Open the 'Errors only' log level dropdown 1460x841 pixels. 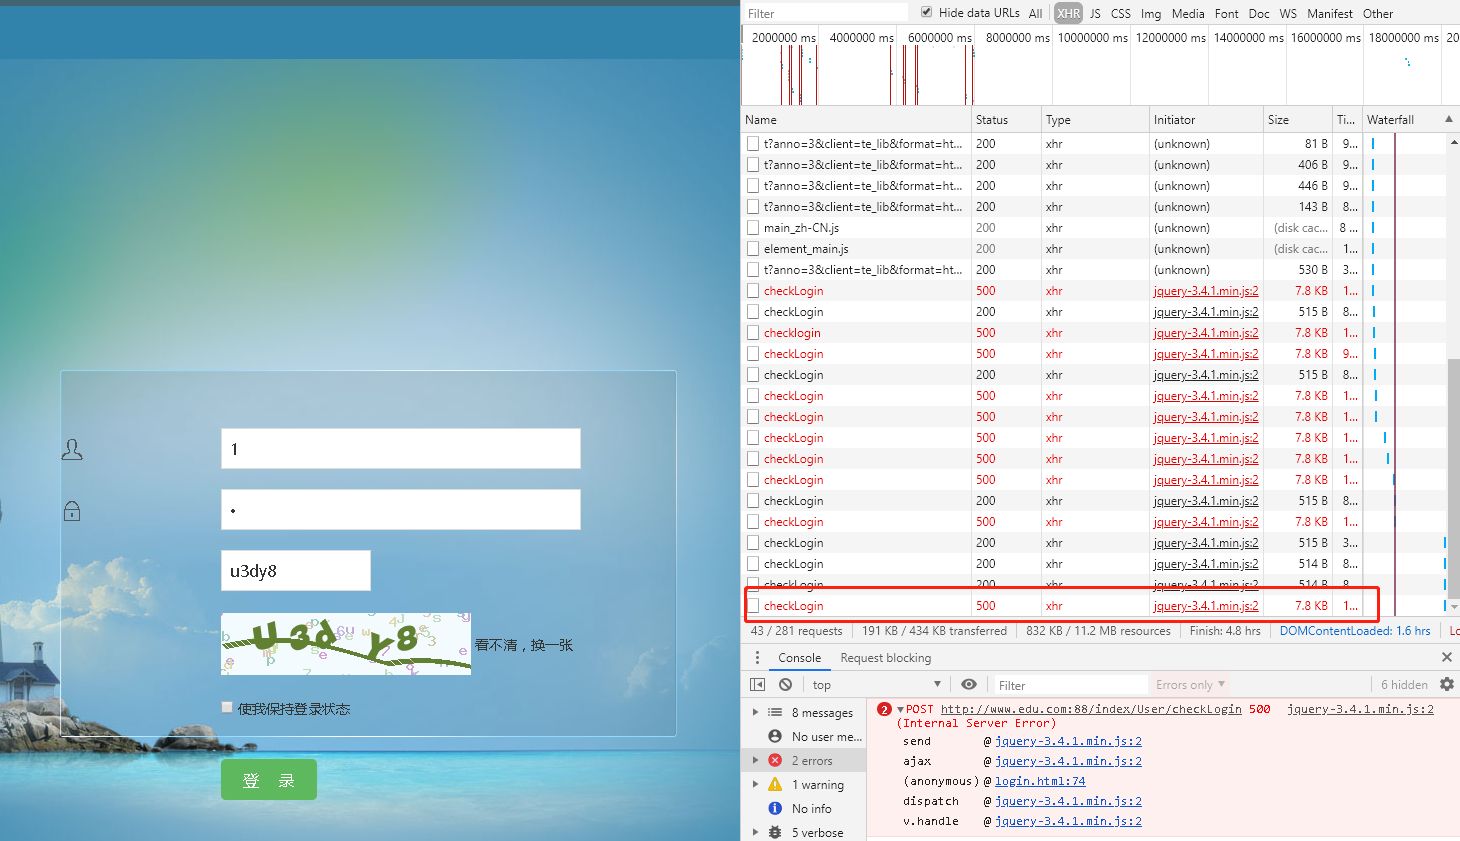click(1190, 685)
